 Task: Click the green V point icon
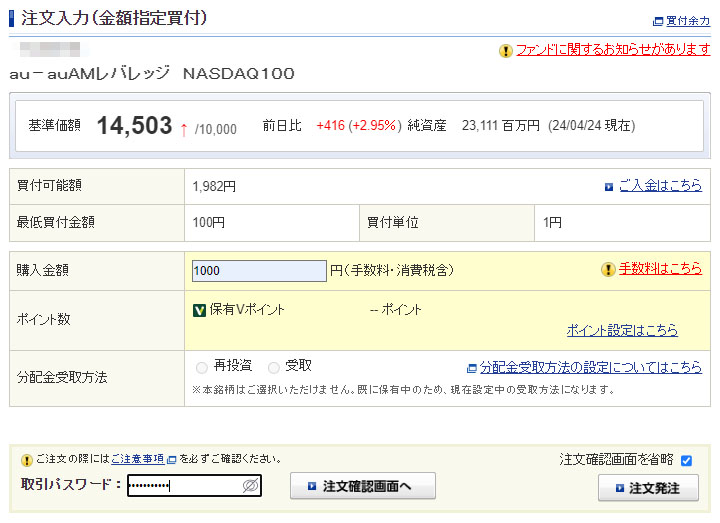199,310
